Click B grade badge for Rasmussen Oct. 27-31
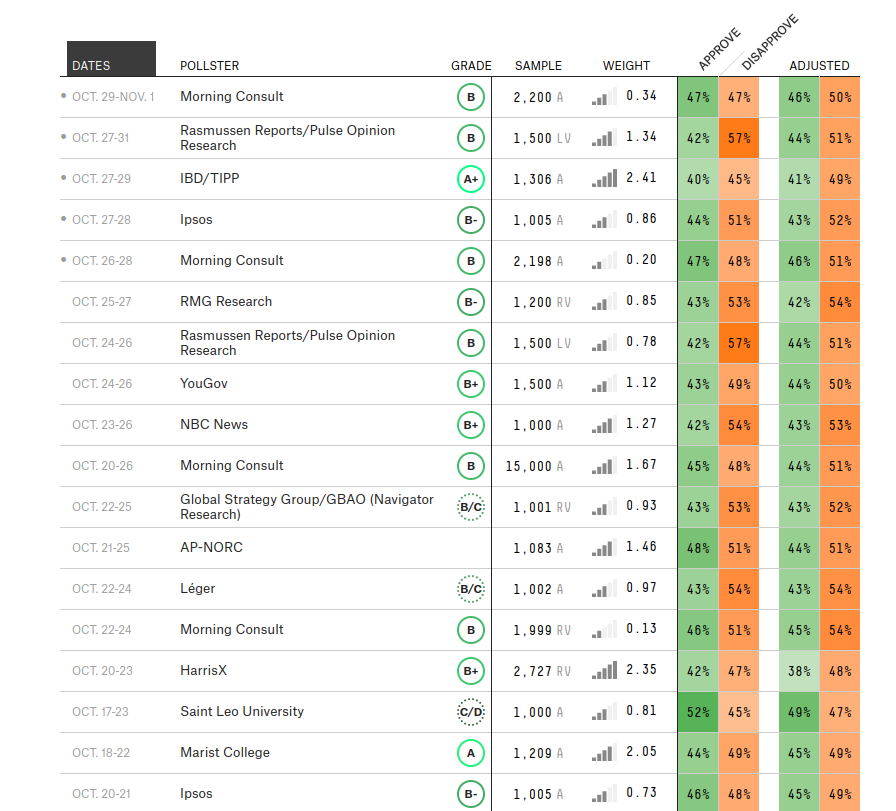The height and width of the screenshot is (811, 896). click(x=471, y=138)
